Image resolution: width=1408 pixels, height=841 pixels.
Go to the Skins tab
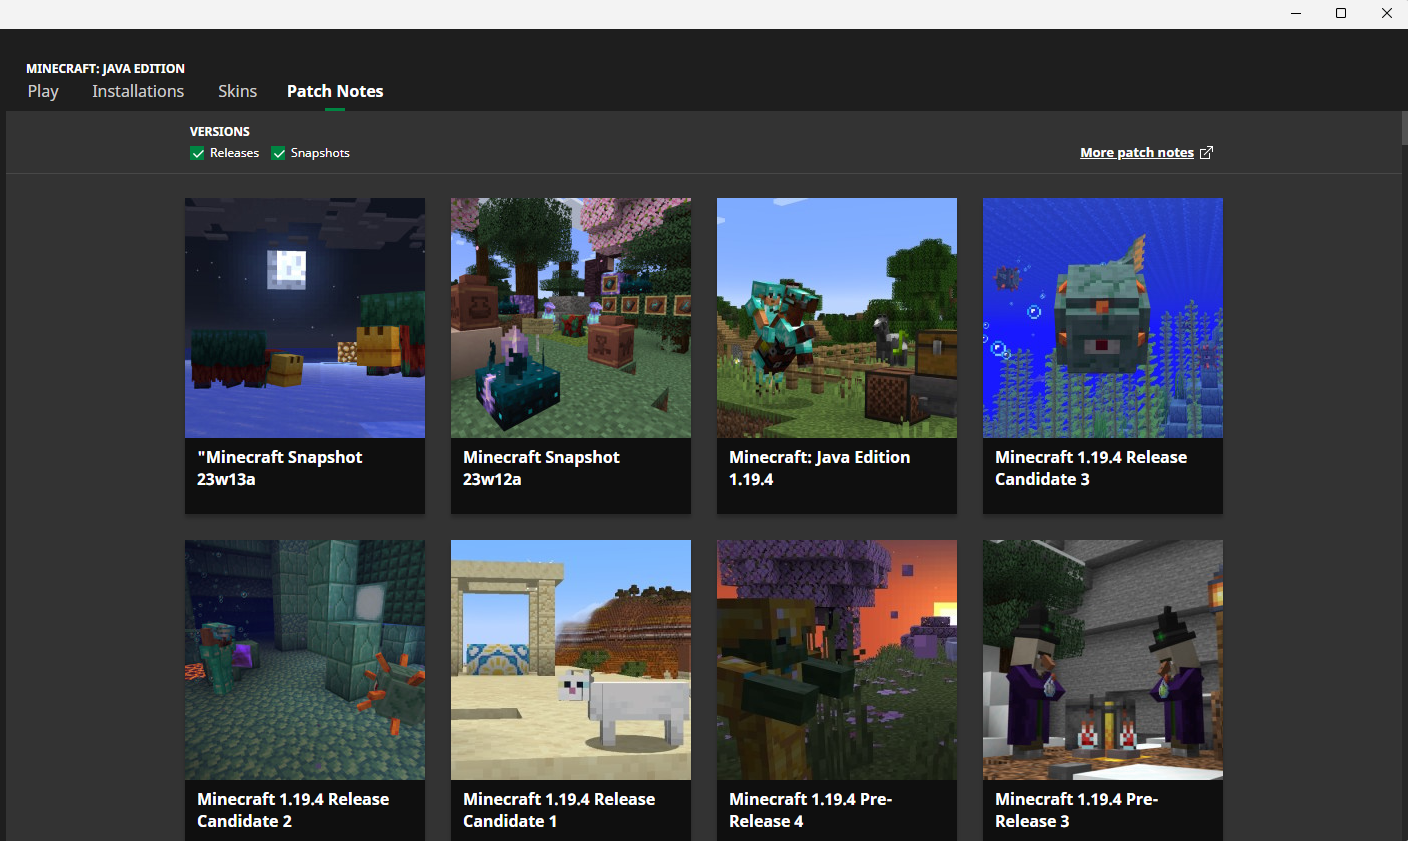[x=237, y=91]
